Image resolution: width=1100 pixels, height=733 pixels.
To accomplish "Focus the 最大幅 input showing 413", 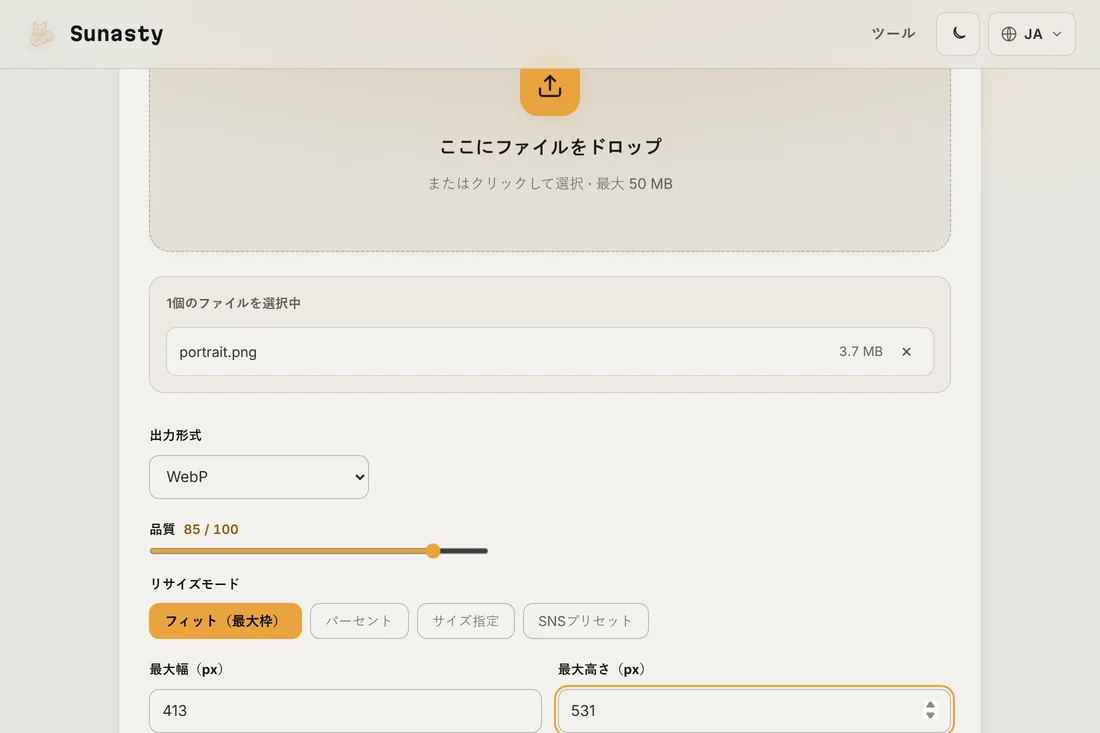I will [x=345, y=711].
